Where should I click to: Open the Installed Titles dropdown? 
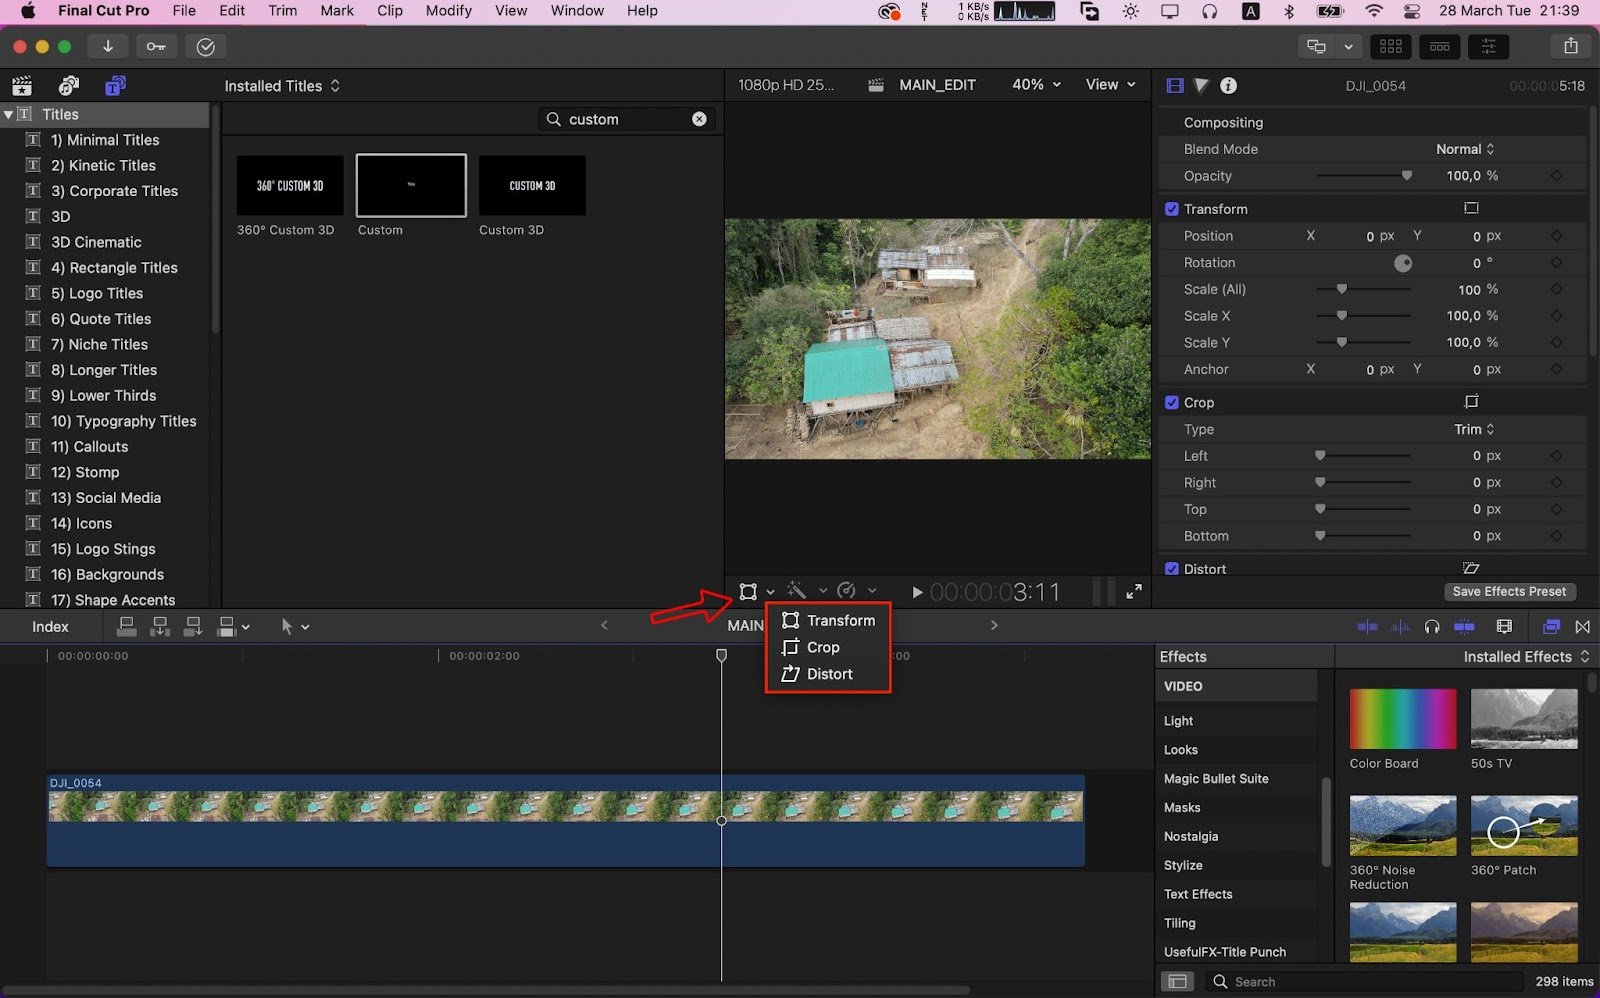point(282,86)
